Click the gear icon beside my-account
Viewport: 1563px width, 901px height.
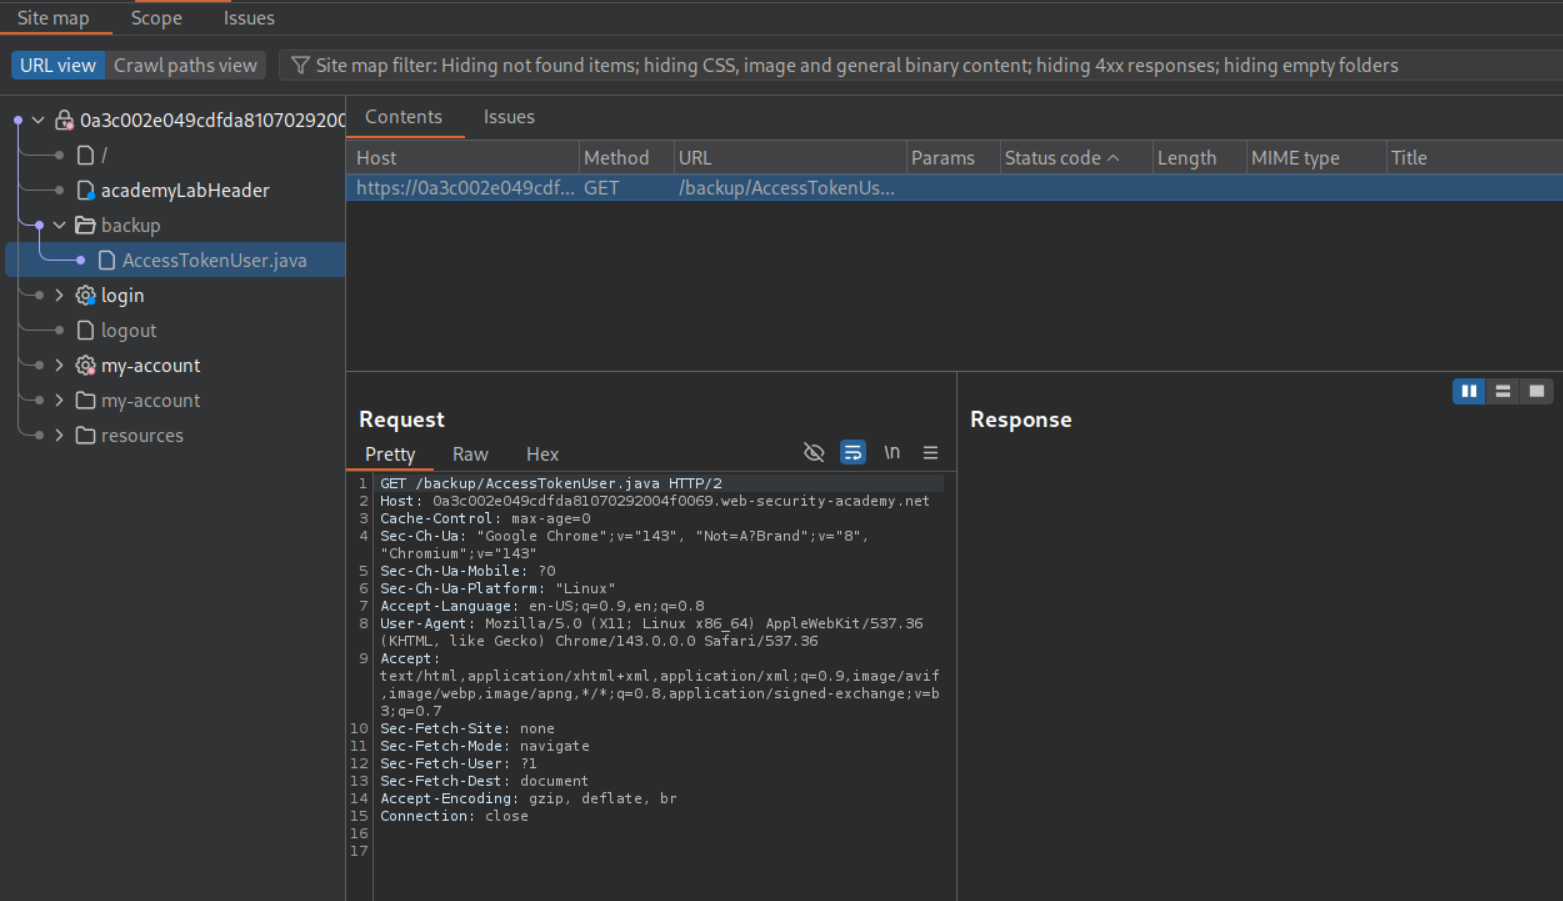pos(86,365)
